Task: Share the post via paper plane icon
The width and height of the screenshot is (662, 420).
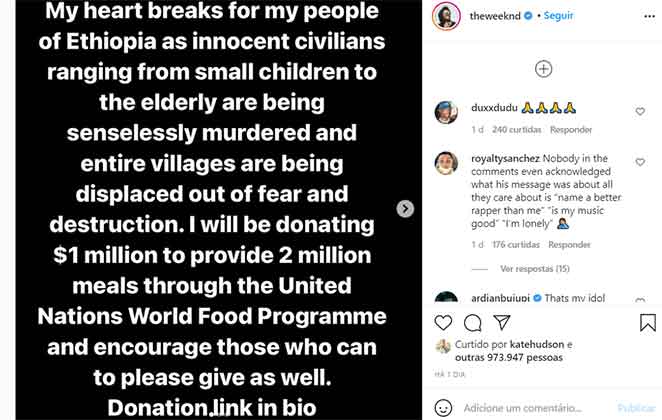Action: (x=503, y=323)
